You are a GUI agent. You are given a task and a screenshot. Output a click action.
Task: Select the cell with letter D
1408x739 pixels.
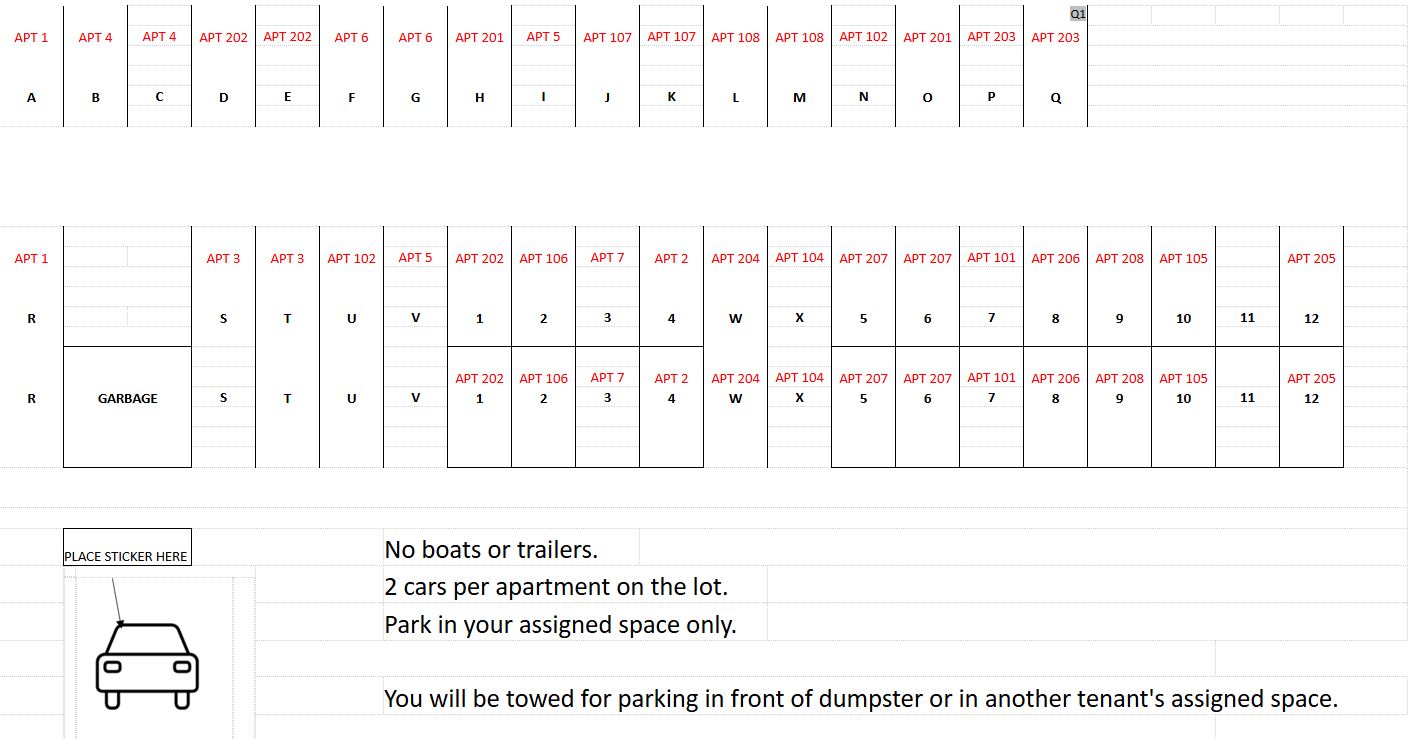(x=223, y=98)
